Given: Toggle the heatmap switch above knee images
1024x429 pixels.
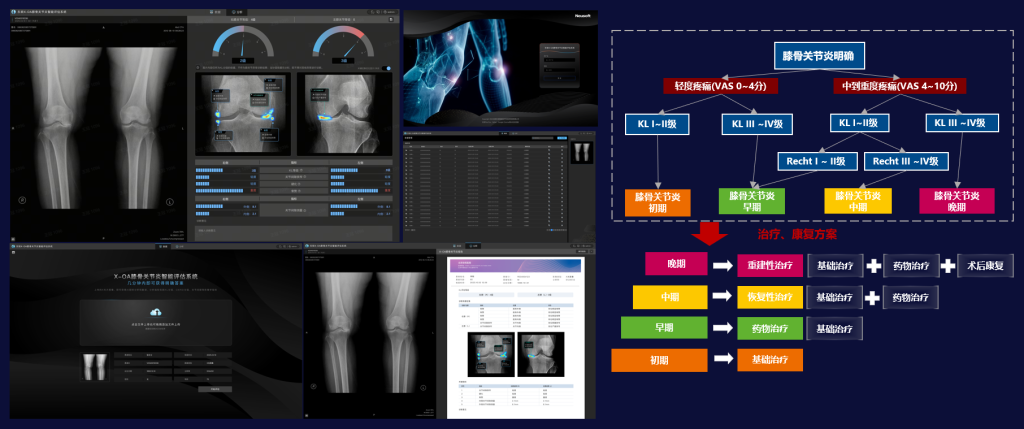Looking at the screenshot, I should click(389, 68).
